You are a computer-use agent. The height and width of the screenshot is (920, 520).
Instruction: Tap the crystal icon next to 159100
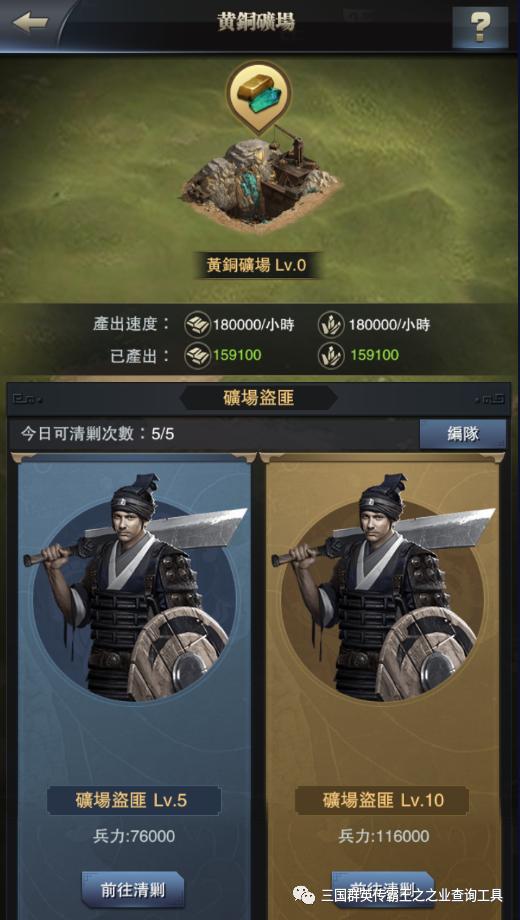tap(330, 356)
